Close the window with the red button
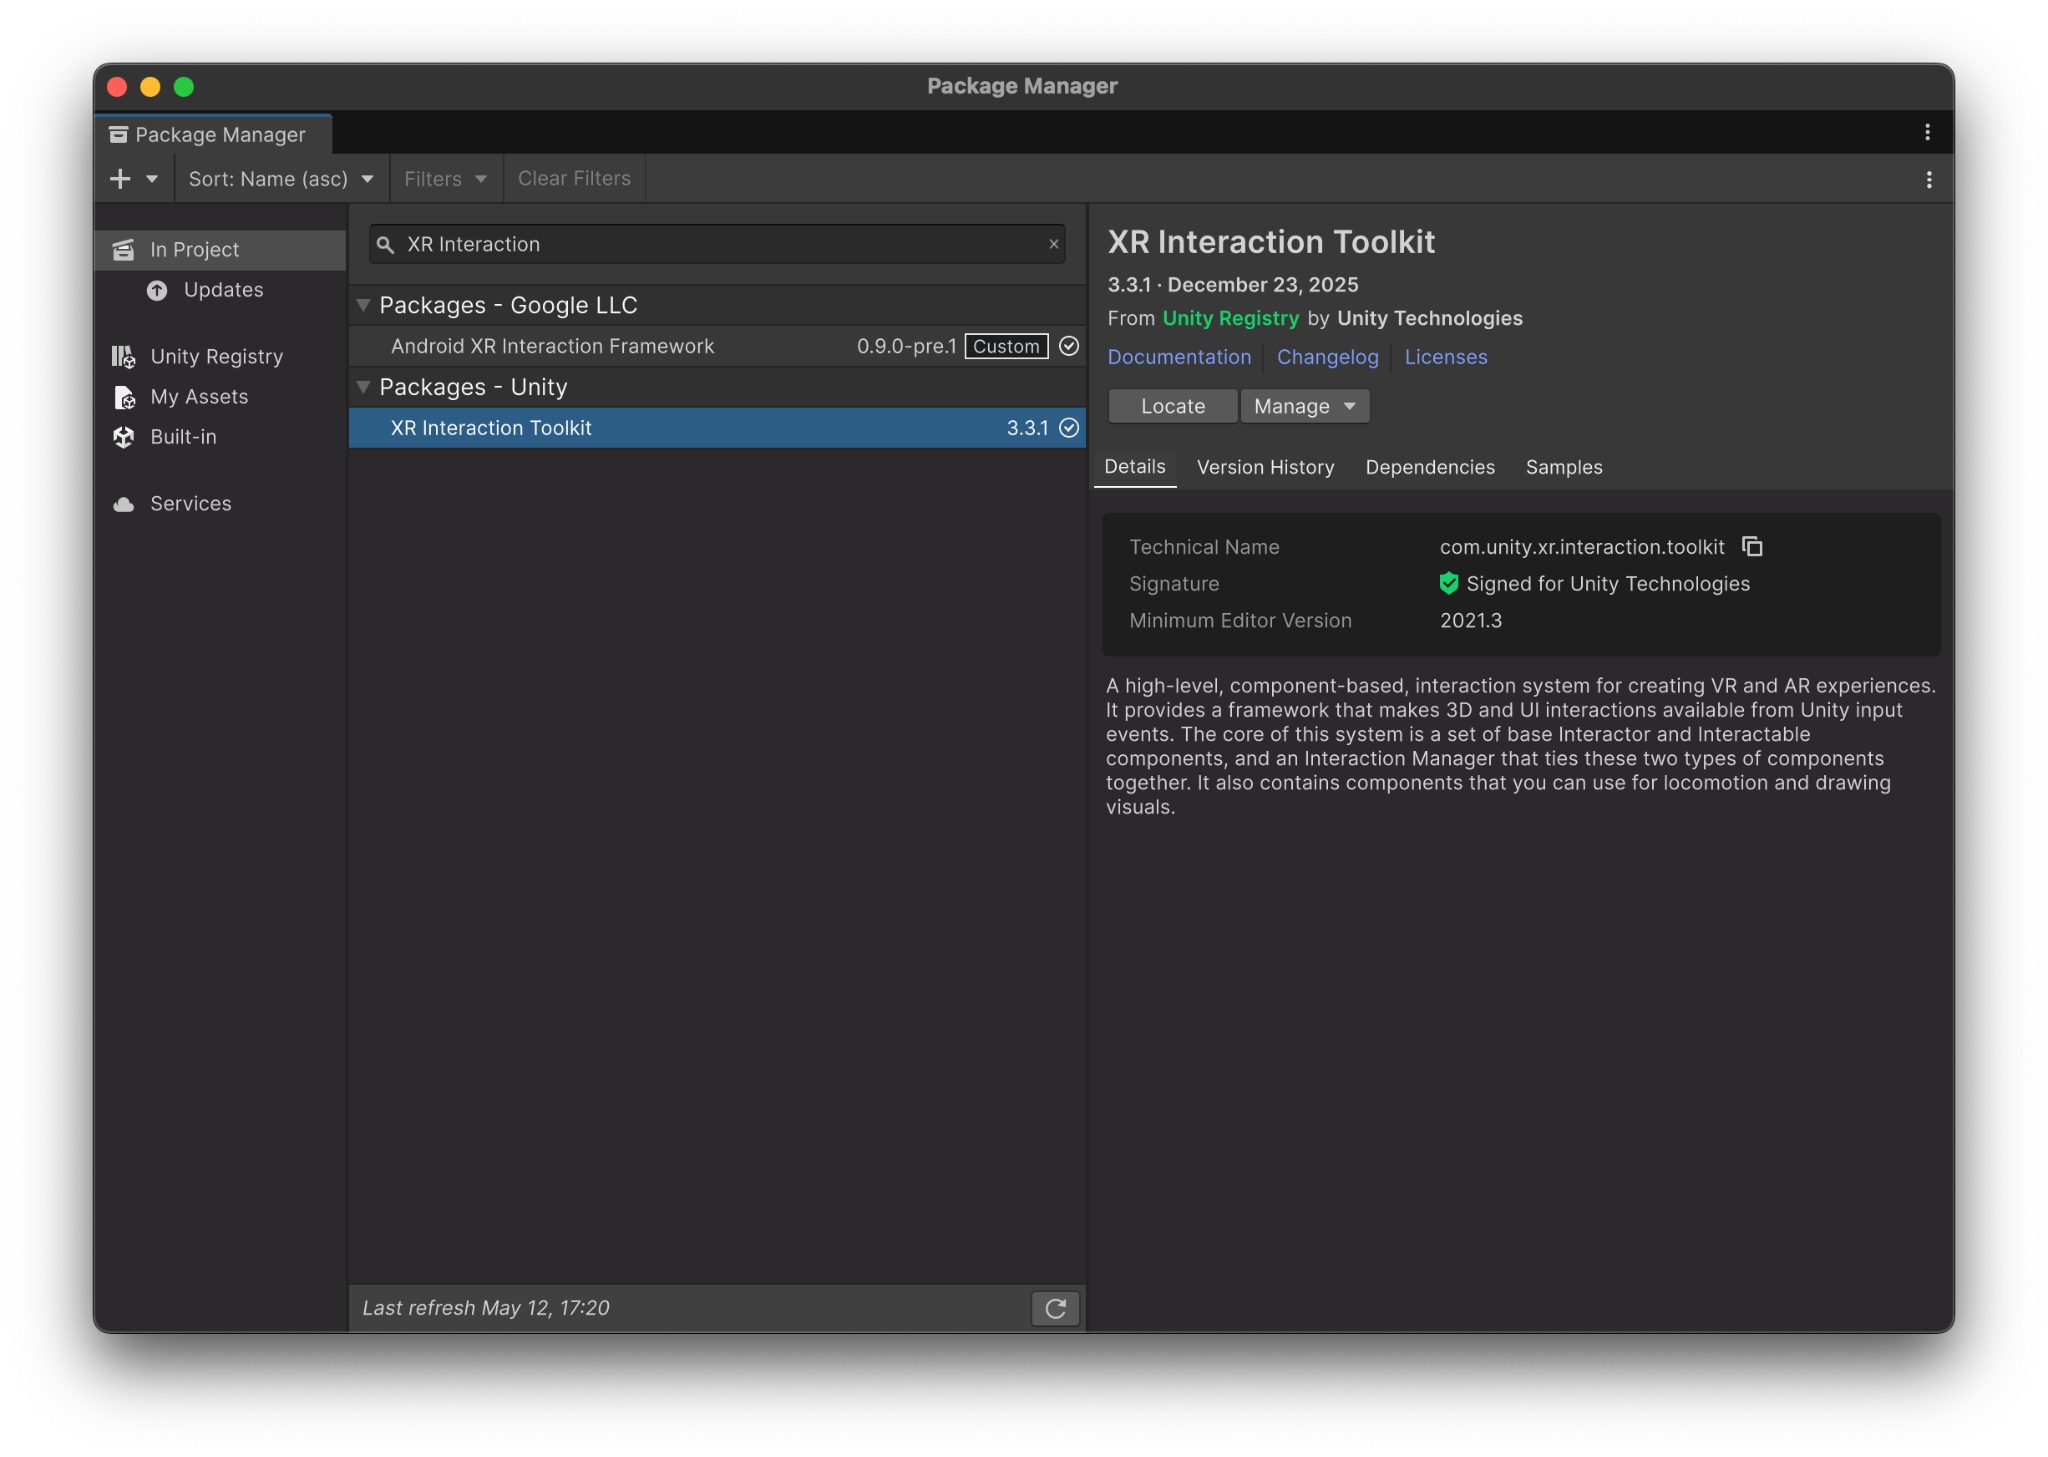The width and height of the screenshot is (2048, 1457). coord(117,87)
